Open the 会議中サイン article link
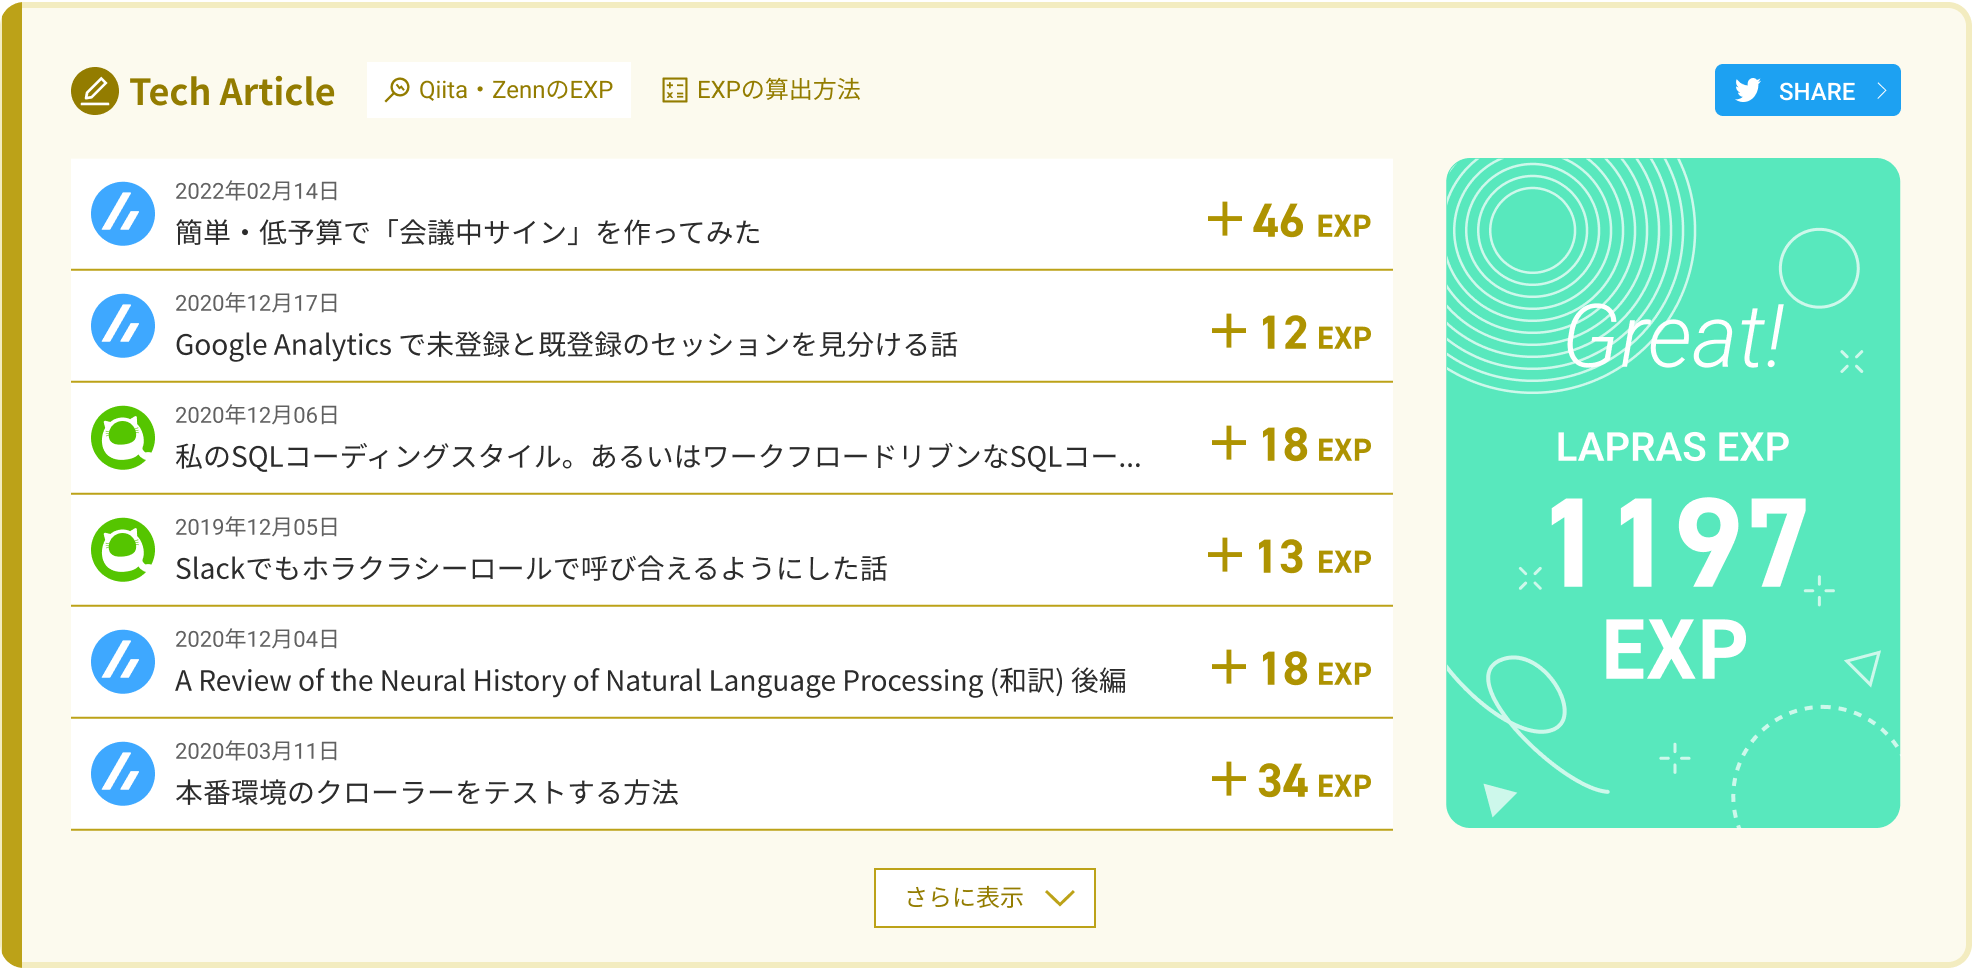Screen dimensions: 1975x970 468,233
